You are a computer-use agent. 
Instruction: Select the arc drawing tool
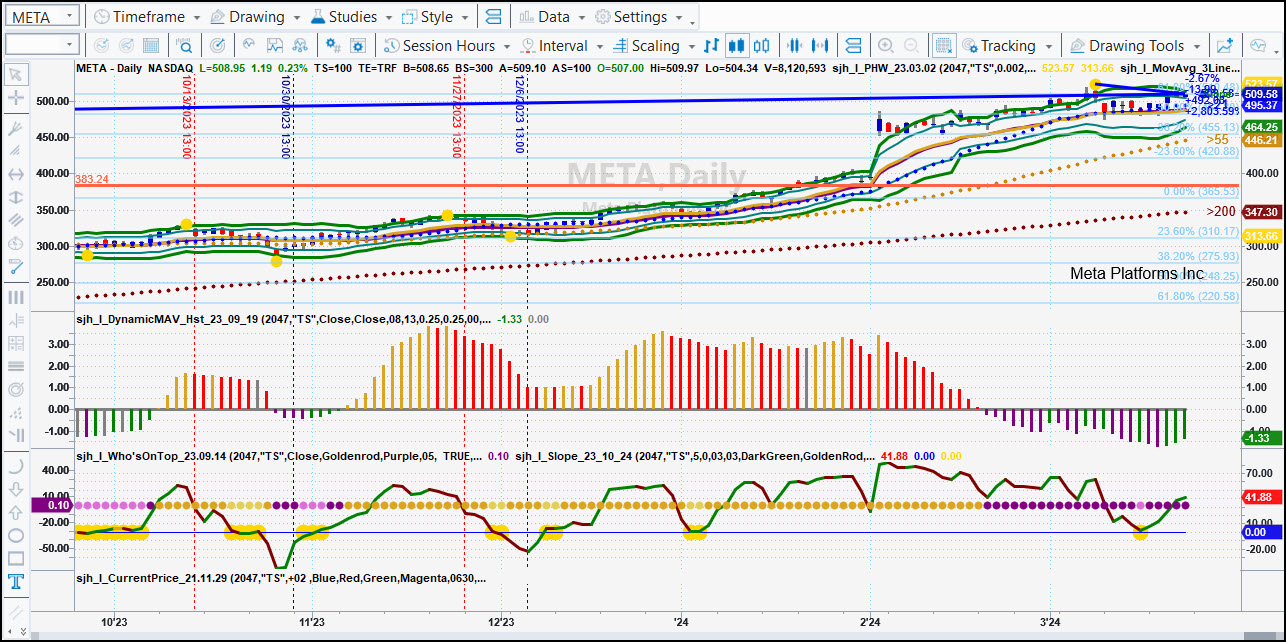click(16, 466)
